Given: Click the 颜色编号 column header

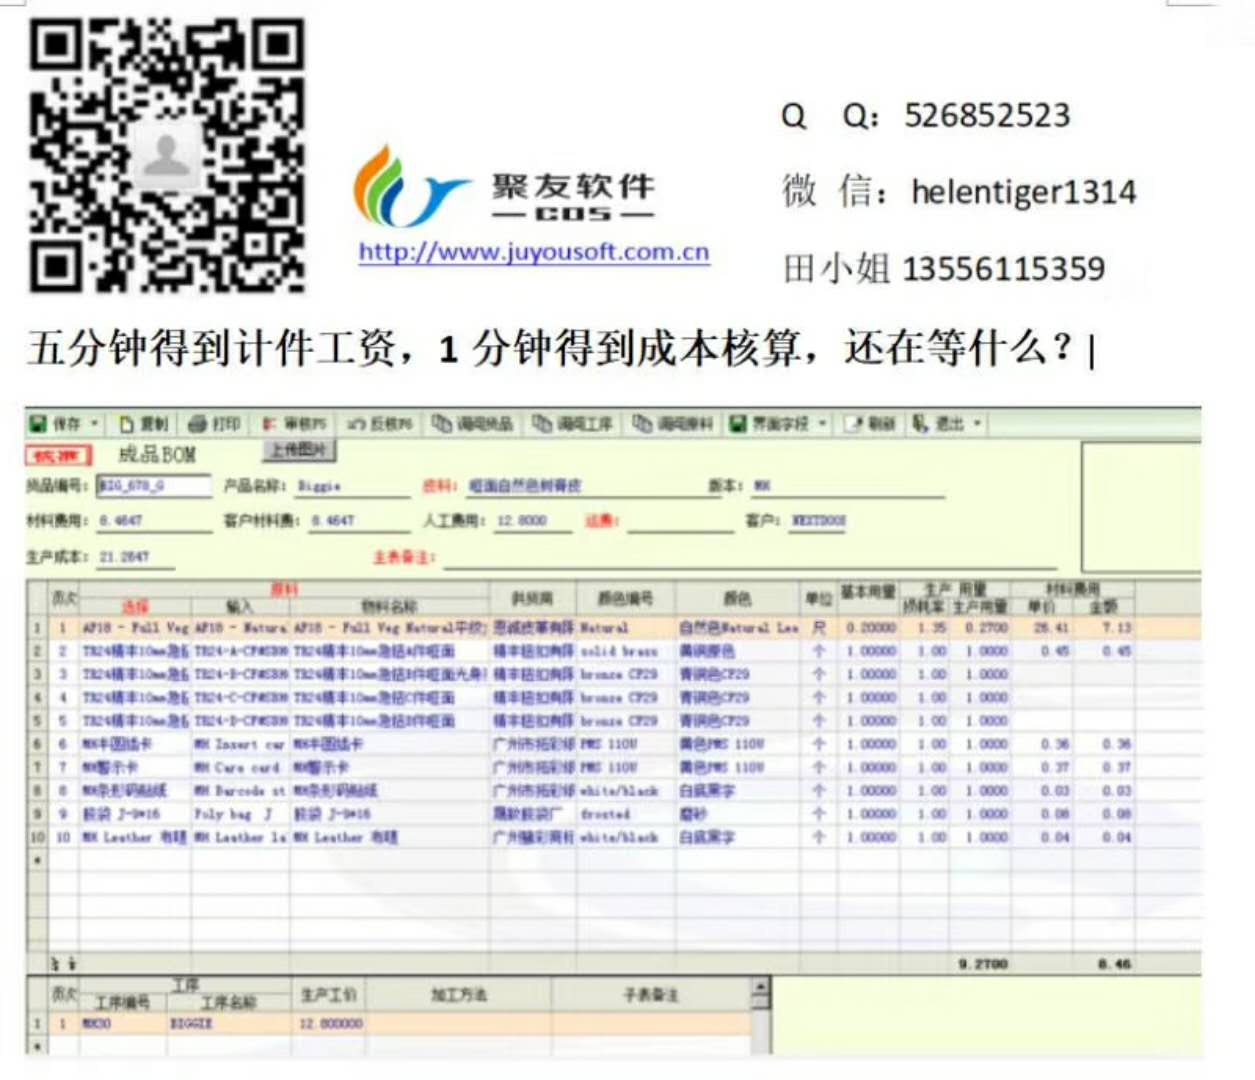Looking at the screenshot, I should point(625,598).
